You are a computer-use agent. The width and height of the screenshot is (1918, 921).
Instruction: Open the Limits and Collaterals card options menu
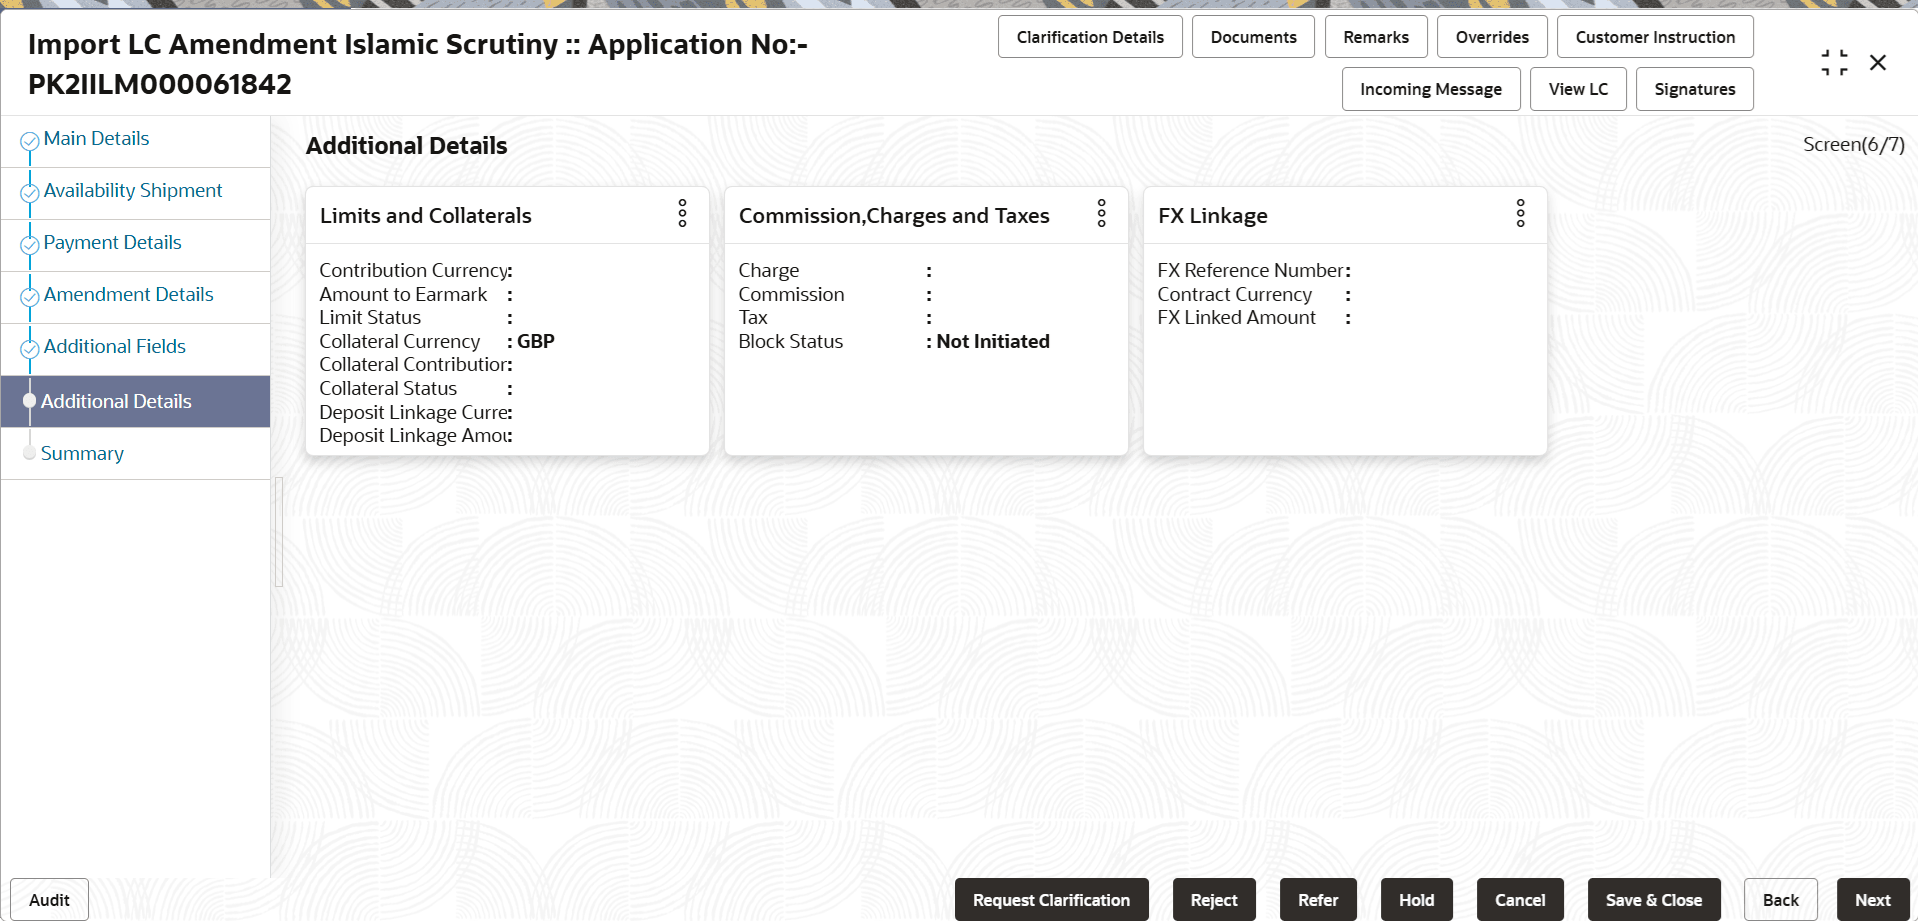coord(682,214)
